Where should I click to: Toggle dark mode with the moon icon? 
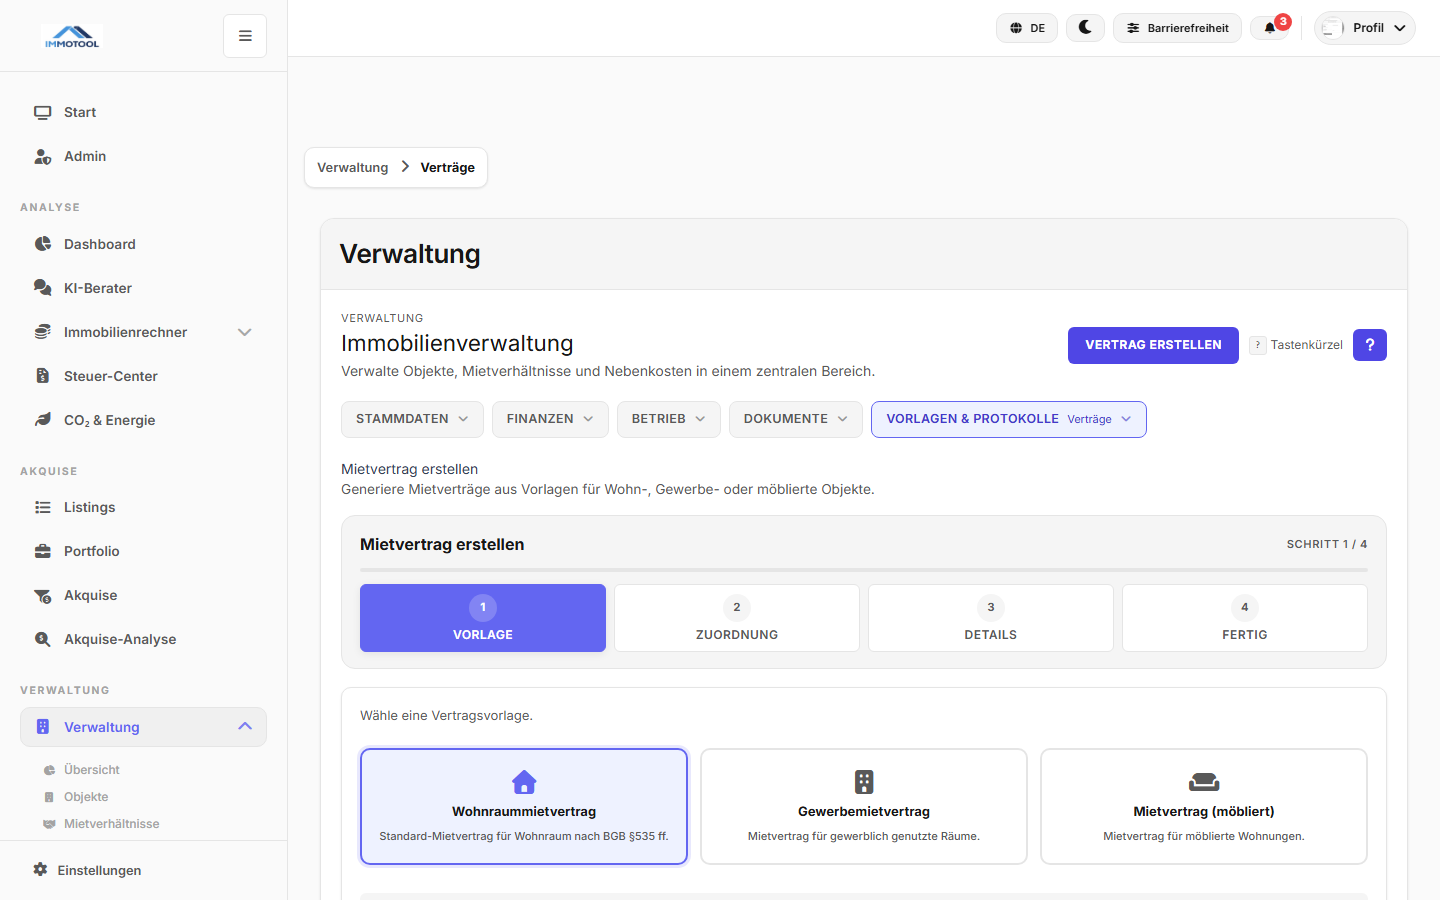click(1085, 28)
